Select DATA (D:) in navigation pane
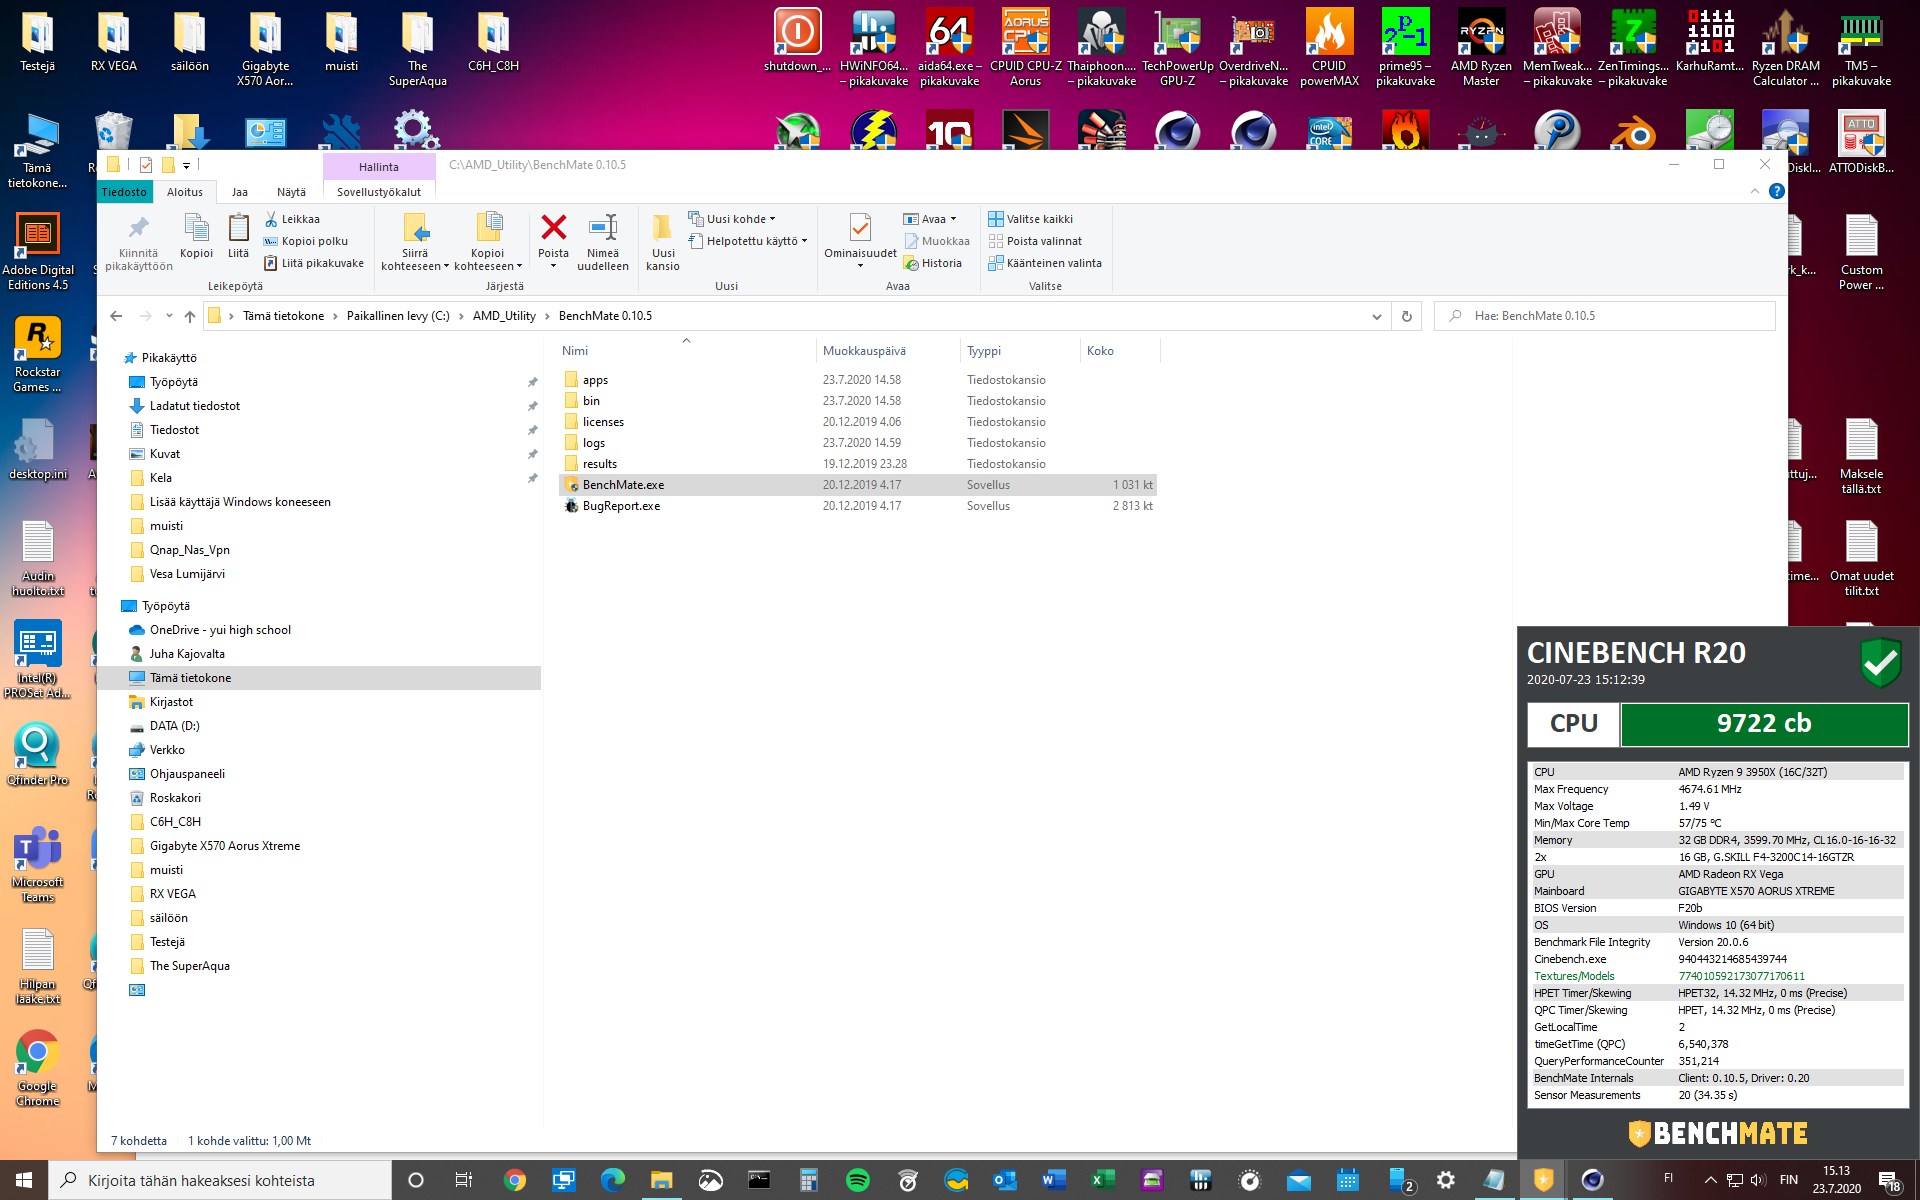The height and width of the screenshot is (1200, 1920). [174, 726]
